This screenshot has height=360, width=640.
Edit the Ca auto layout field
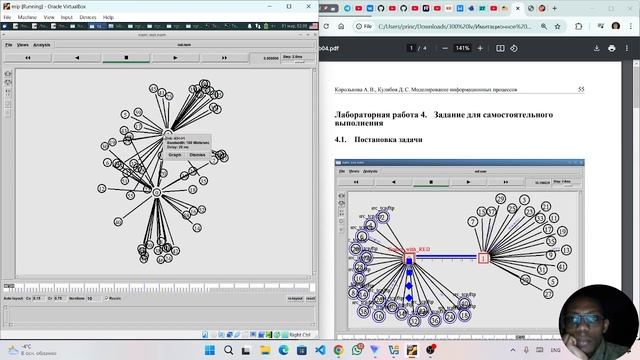click(x=38, y=298)
